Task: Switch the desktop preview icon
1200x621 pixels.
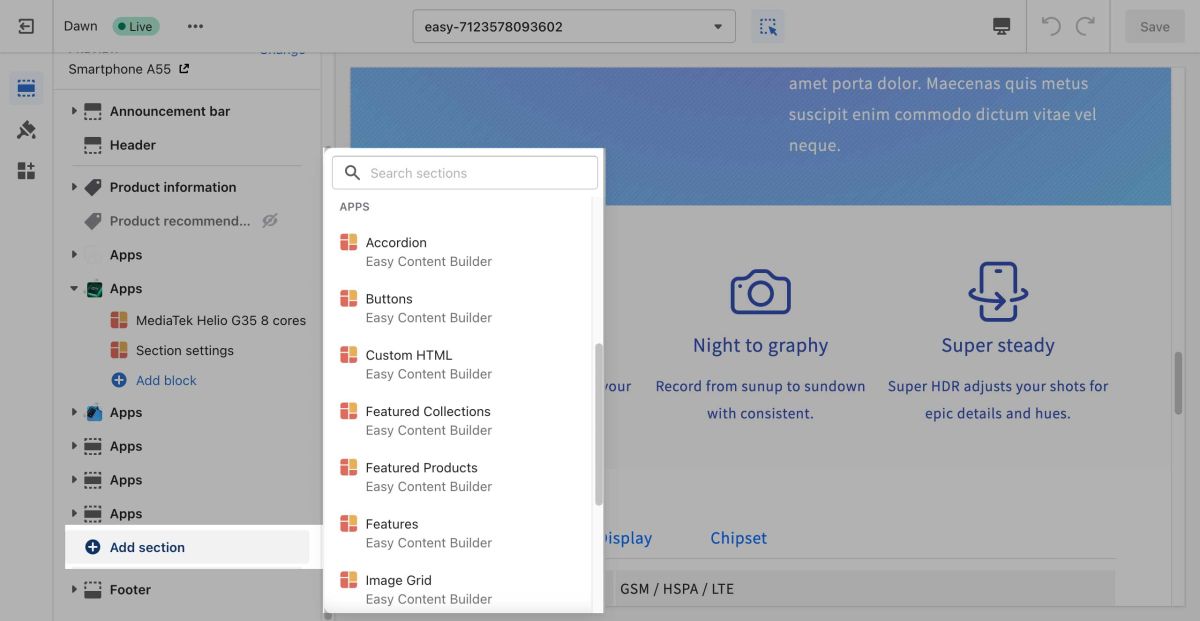Action: click(1001, 27)
